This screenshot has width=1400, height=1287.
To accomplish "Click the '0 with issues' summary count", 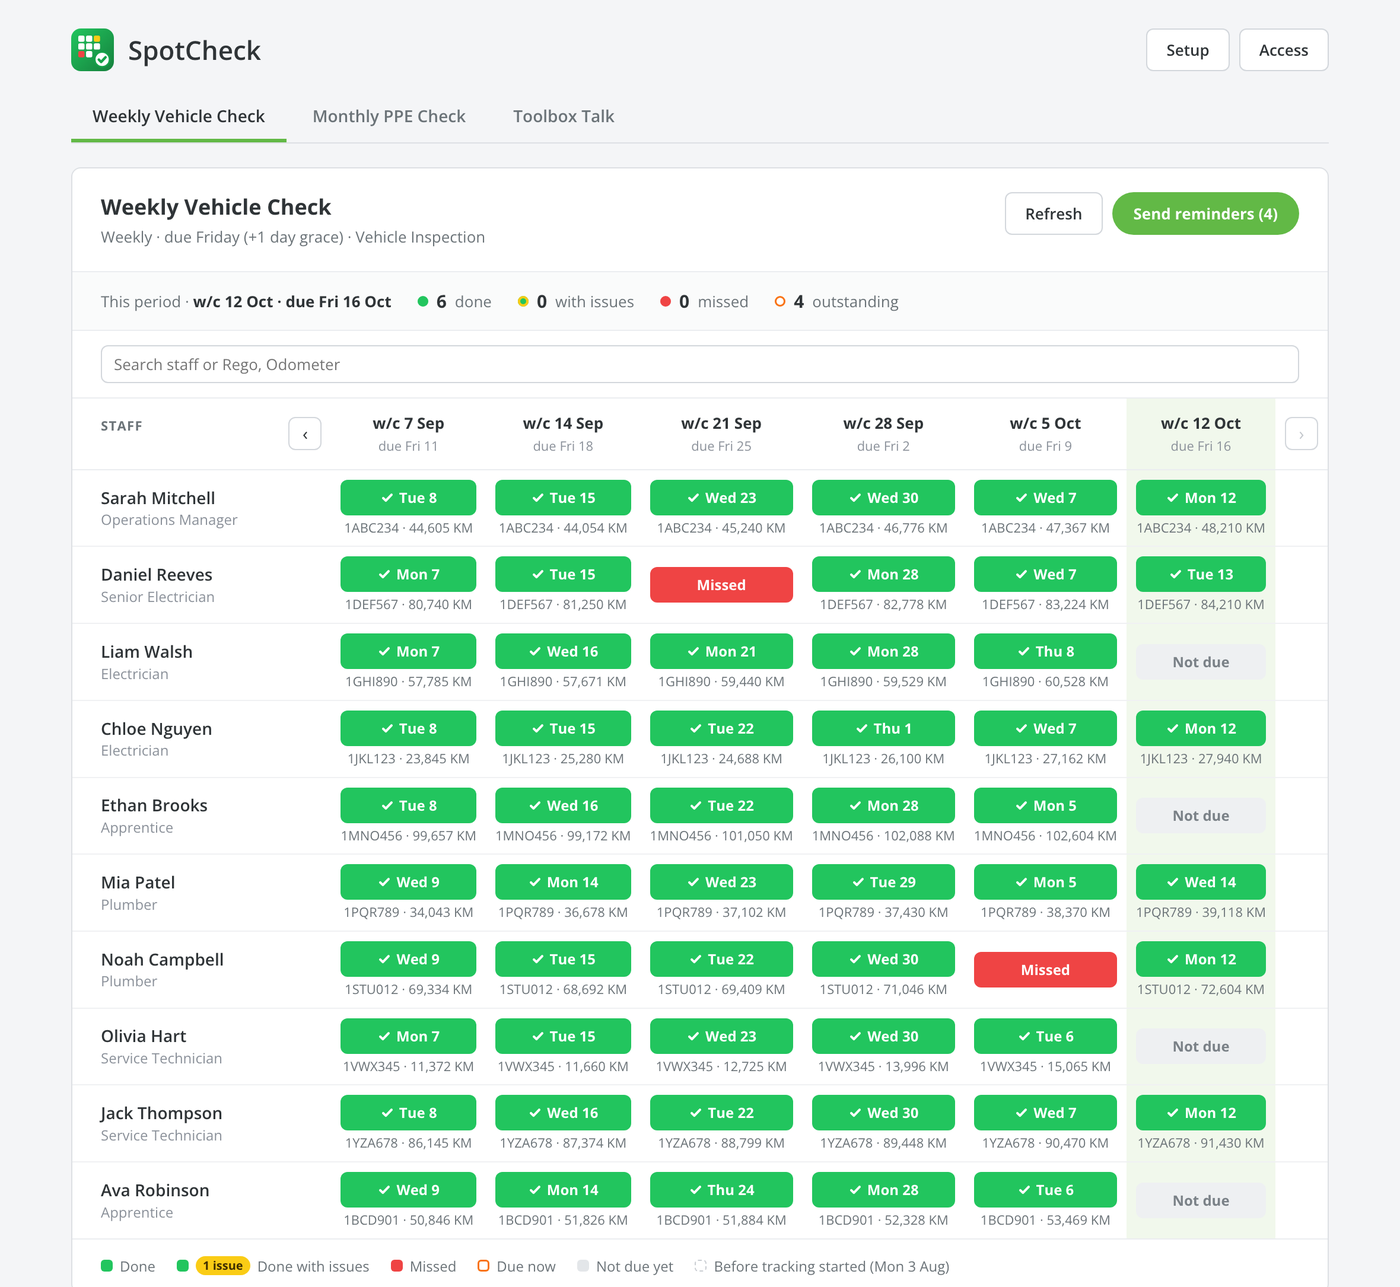I will pos(575,302).
